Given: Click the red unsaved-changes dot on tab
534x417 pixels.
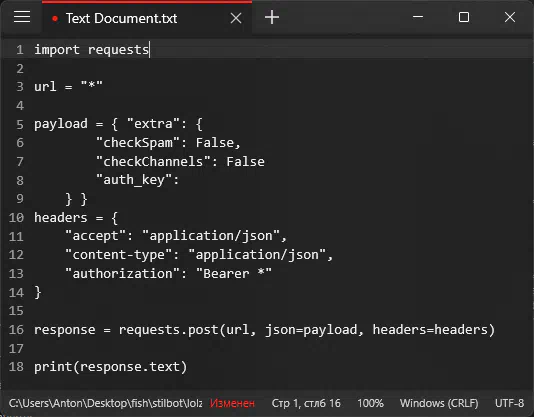Looking at the screenshot, I should [55, 19].
